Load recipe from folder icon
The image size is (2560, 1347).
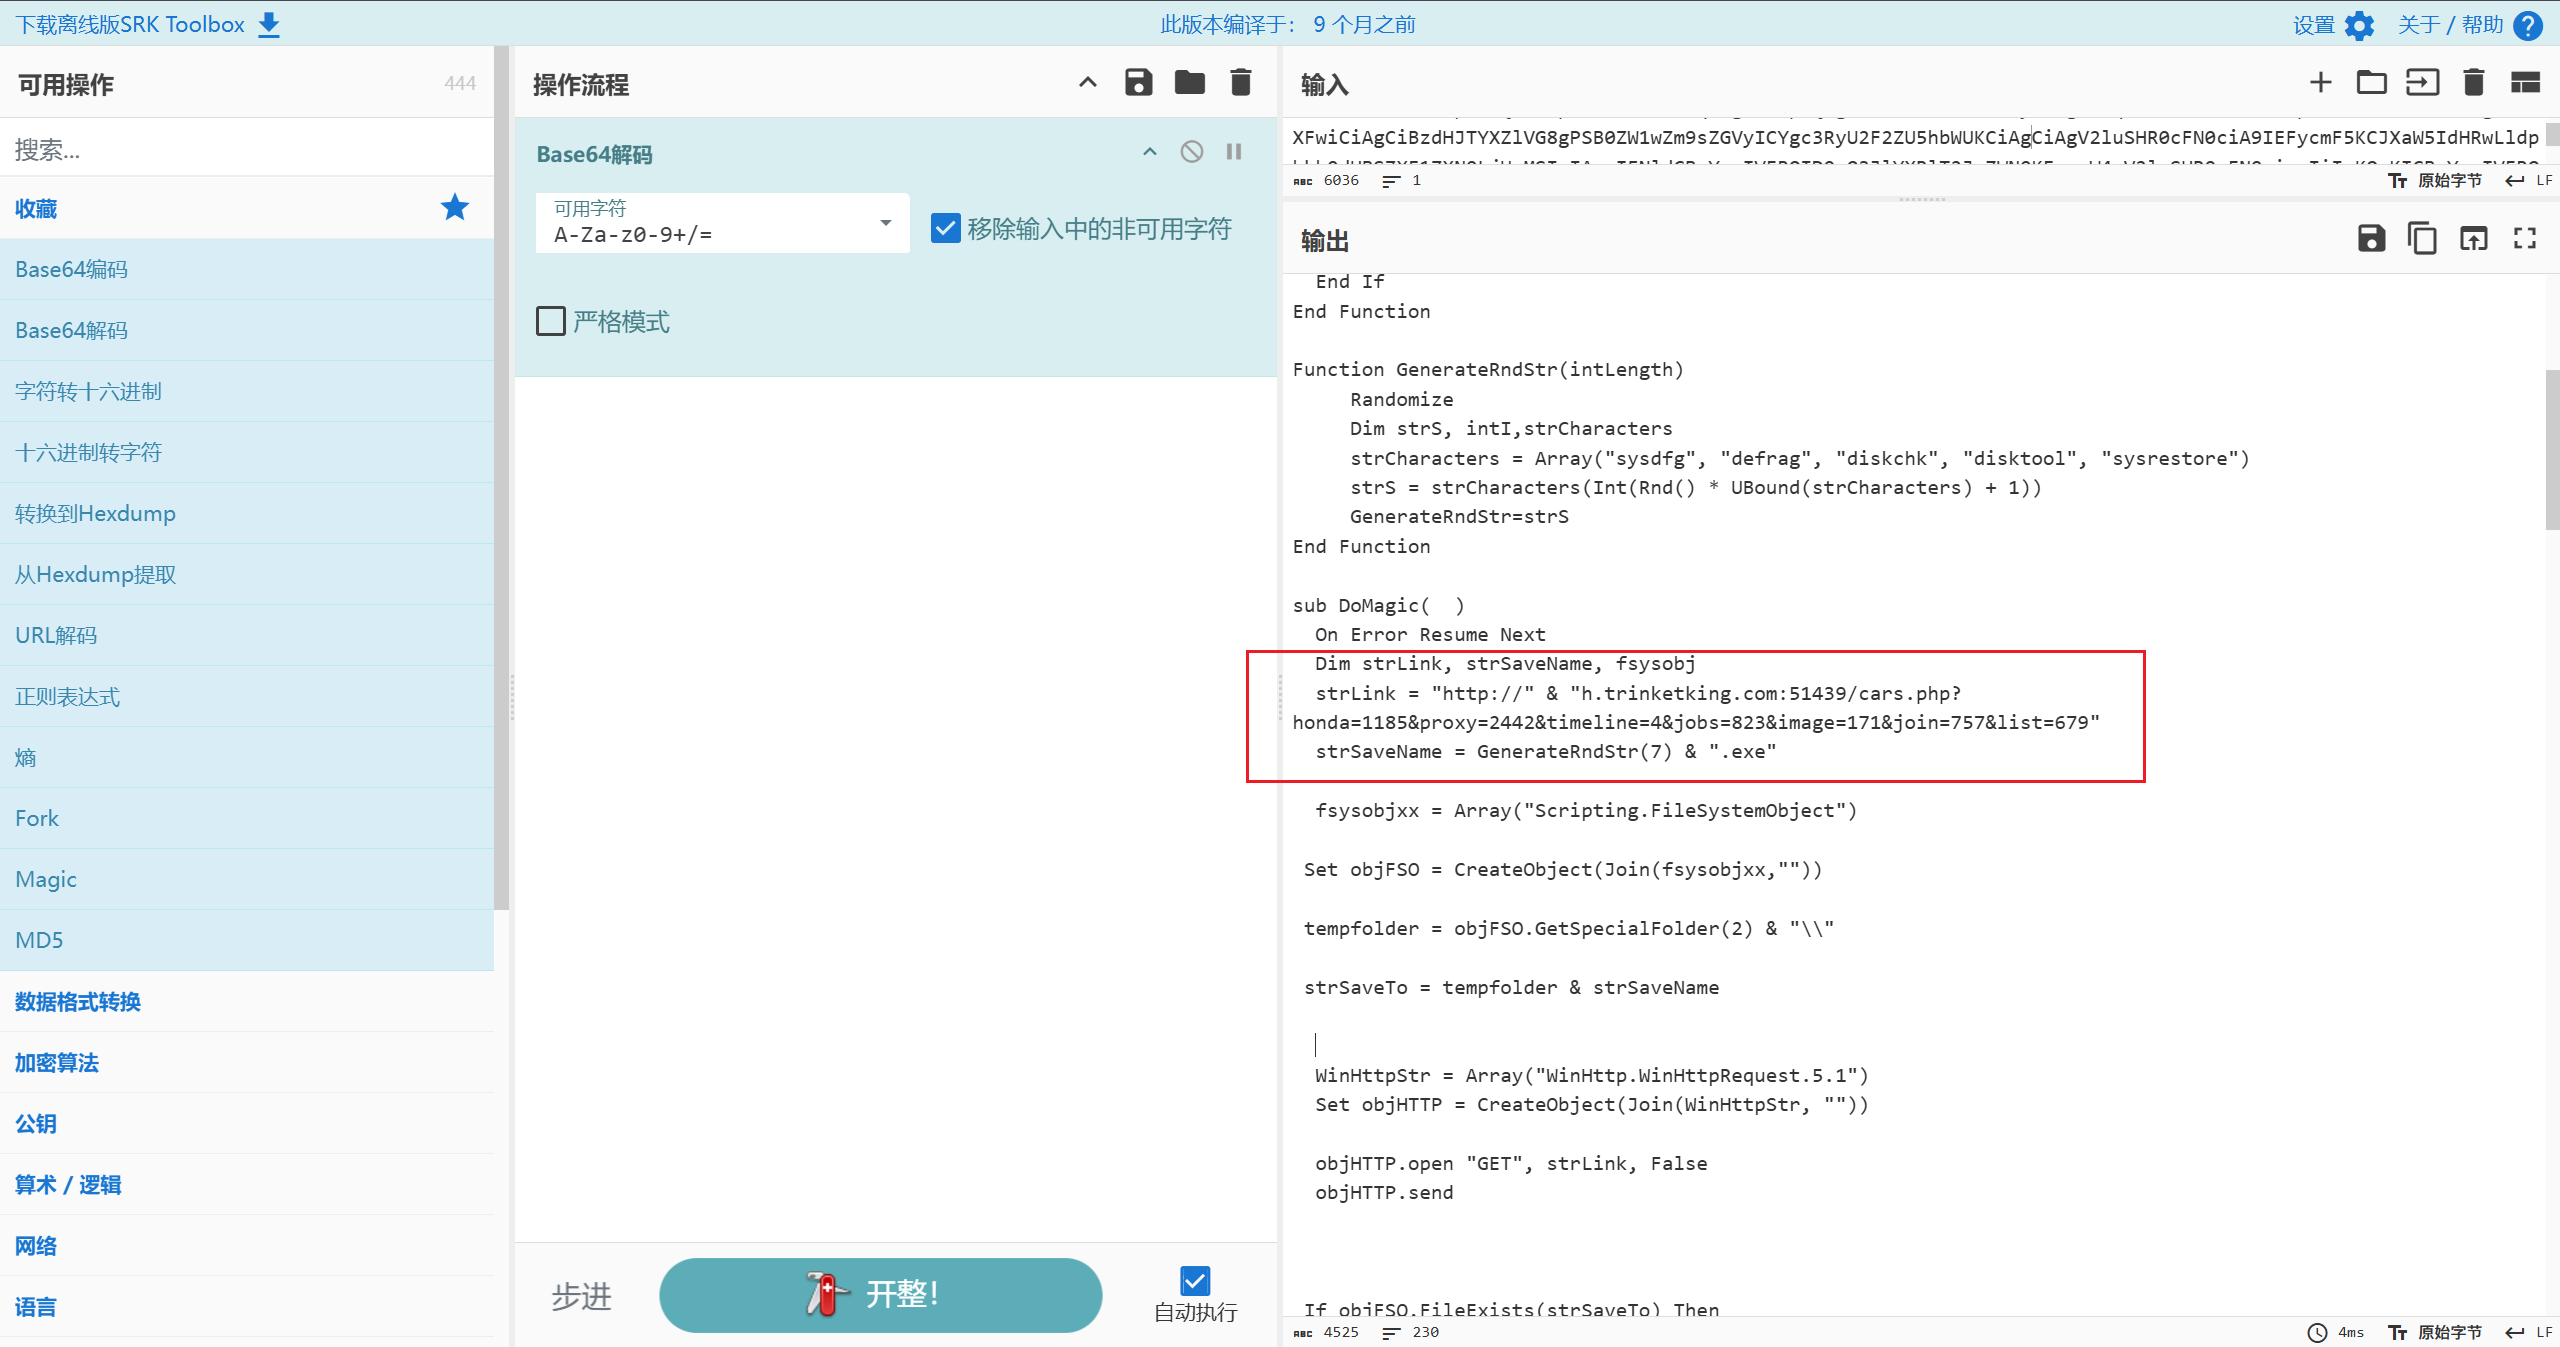[1189, 83]
